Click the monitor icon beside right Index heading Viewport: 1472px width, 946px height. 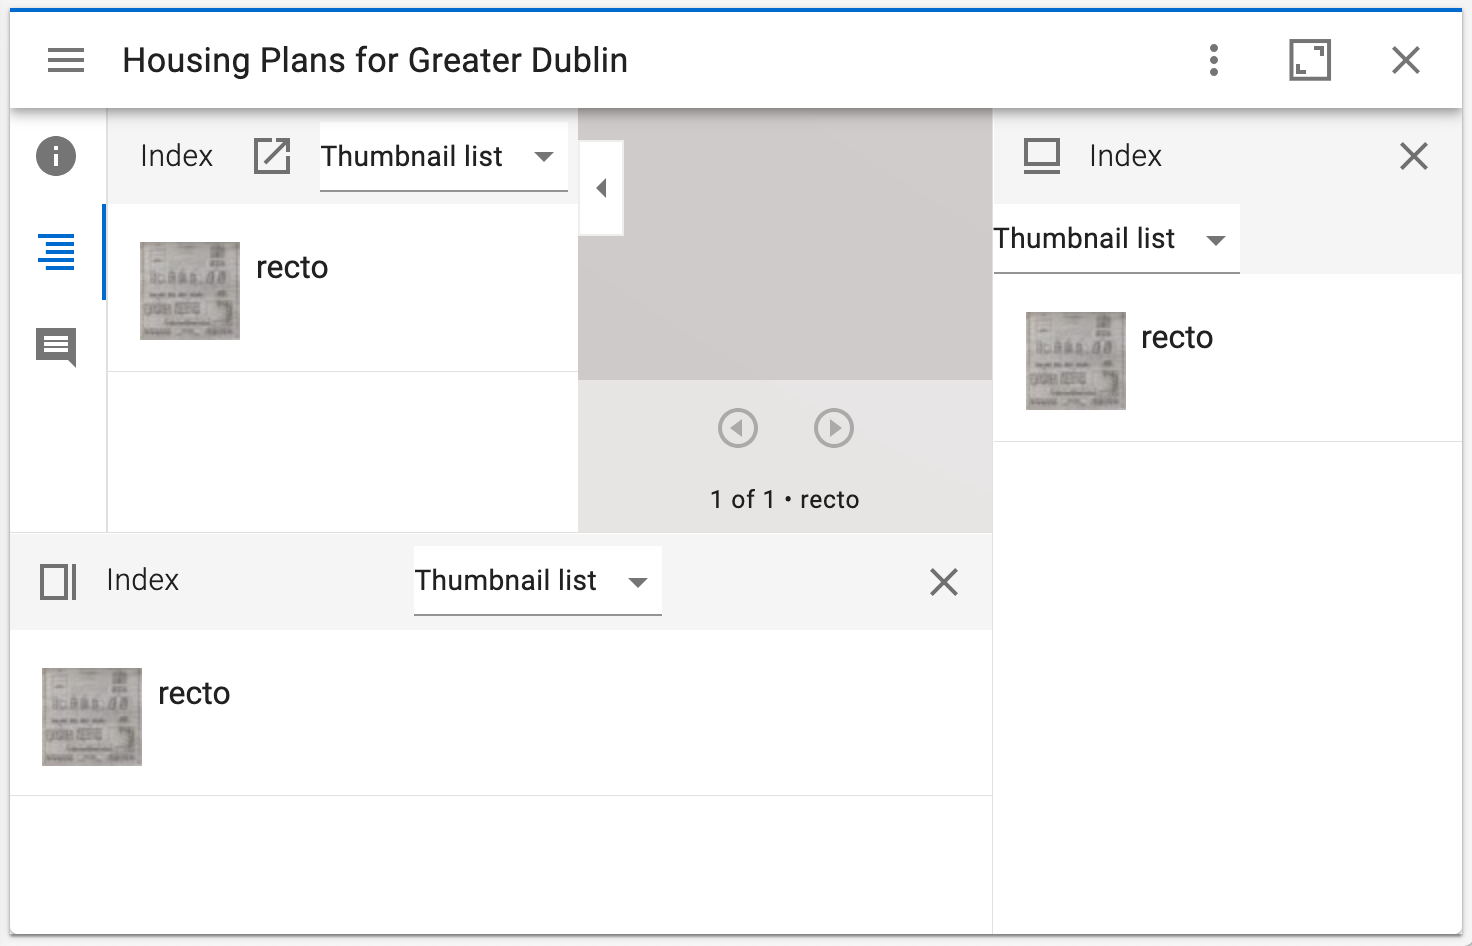pos(1041,156)
